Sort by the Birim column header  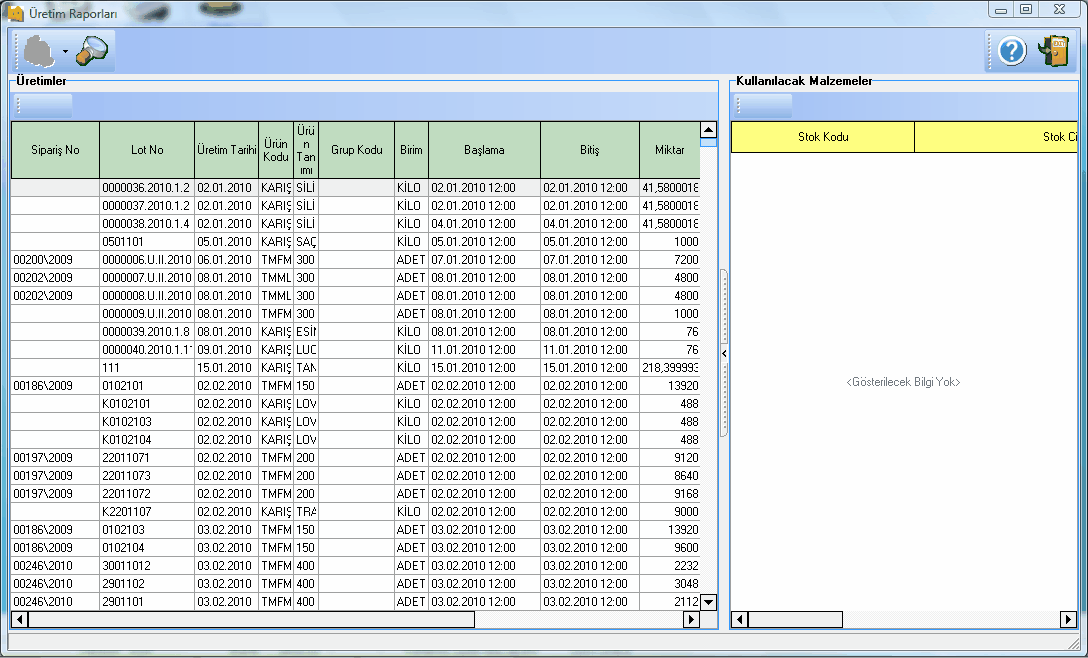411,150
